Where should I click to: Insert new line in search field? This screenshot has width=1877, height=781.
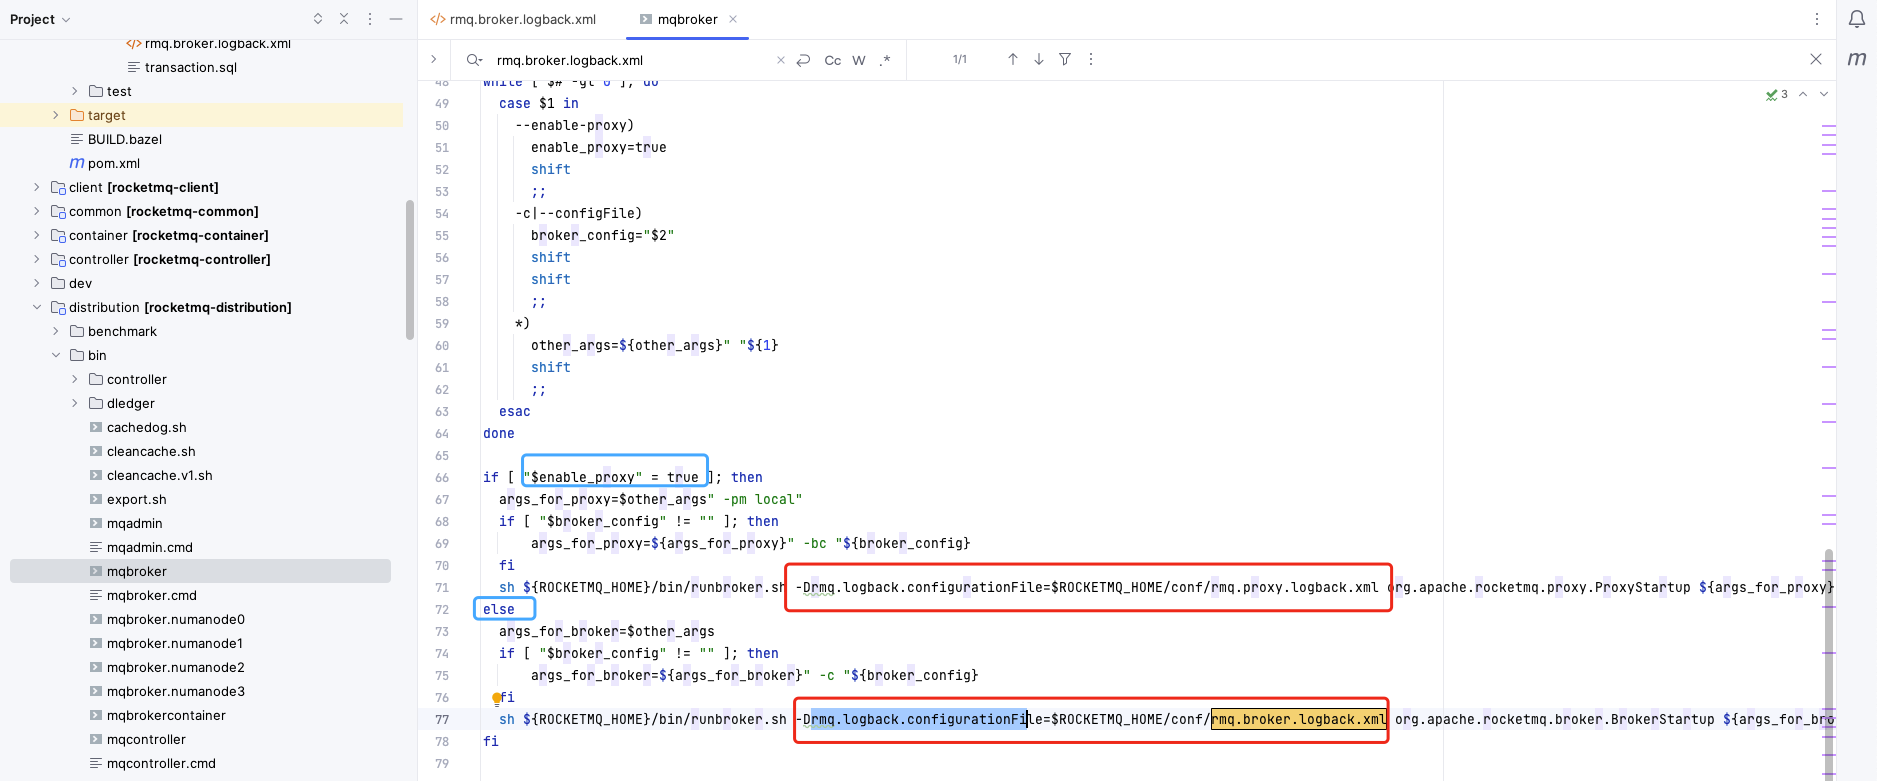(x=803, y=60)
